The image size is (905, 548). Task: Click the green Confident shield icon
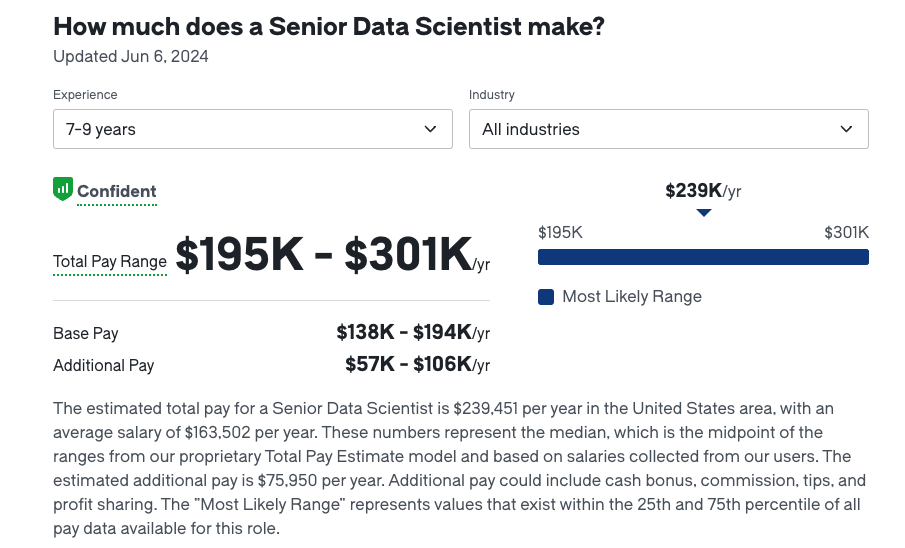pos(63,189)
